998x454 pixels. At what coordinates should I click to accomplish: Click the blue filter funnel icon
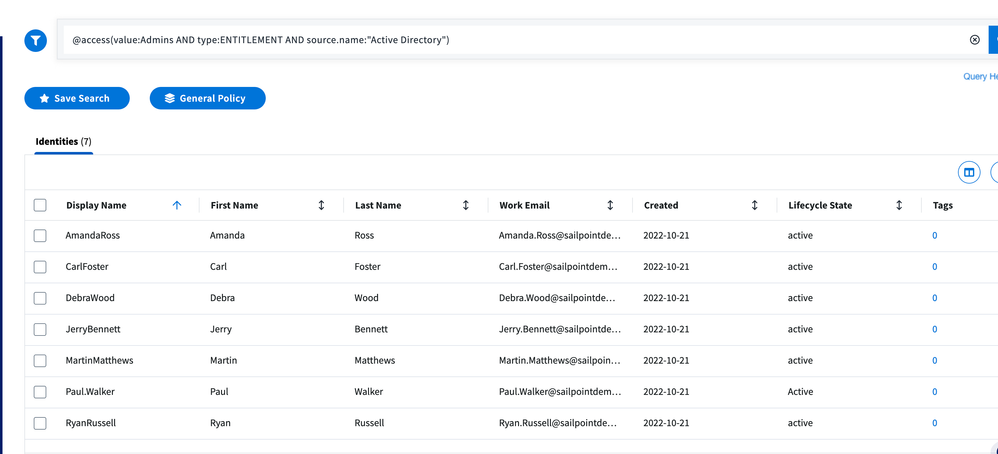point(36,40)
